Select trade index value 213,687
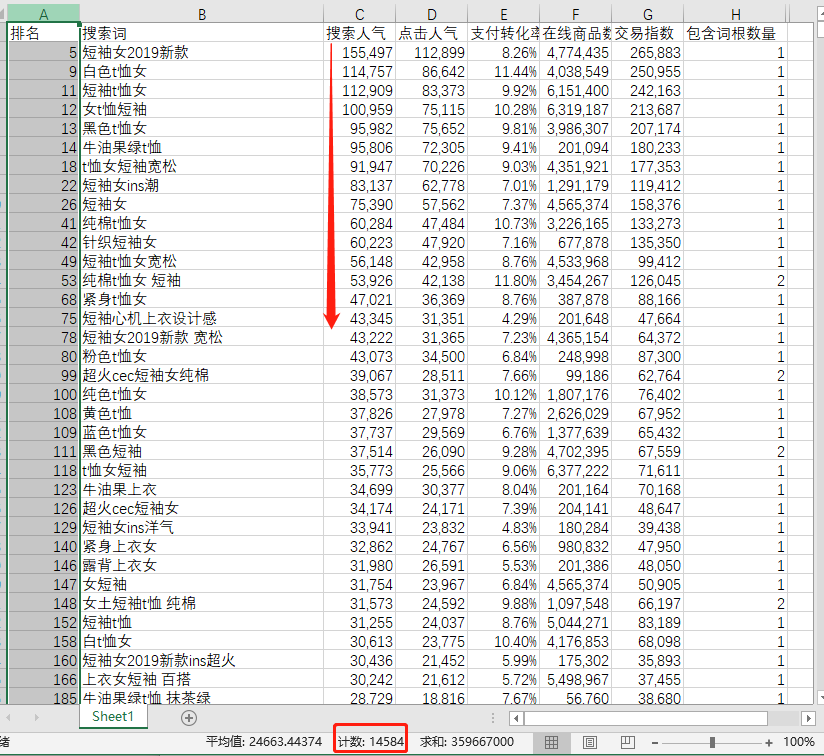The width and height of the screenshot is (824, 756). click(x=647, y=109)
